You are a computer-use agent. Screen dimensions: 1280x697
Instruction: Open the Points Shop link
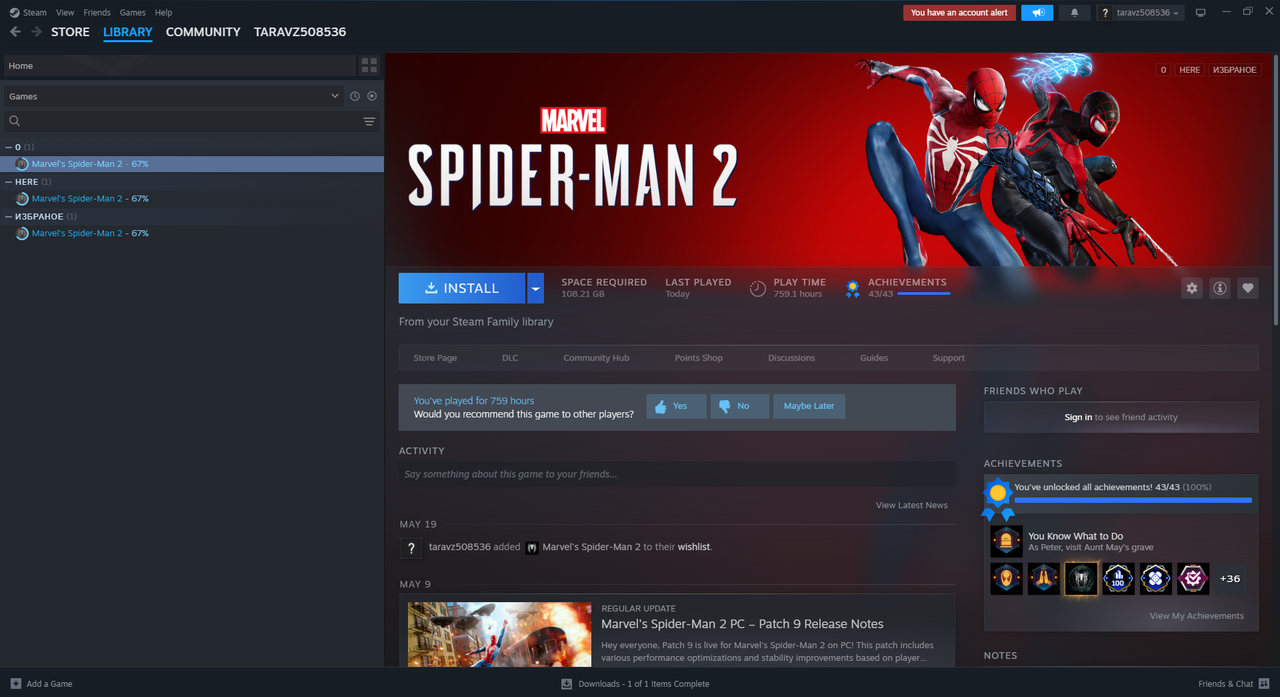698,358
